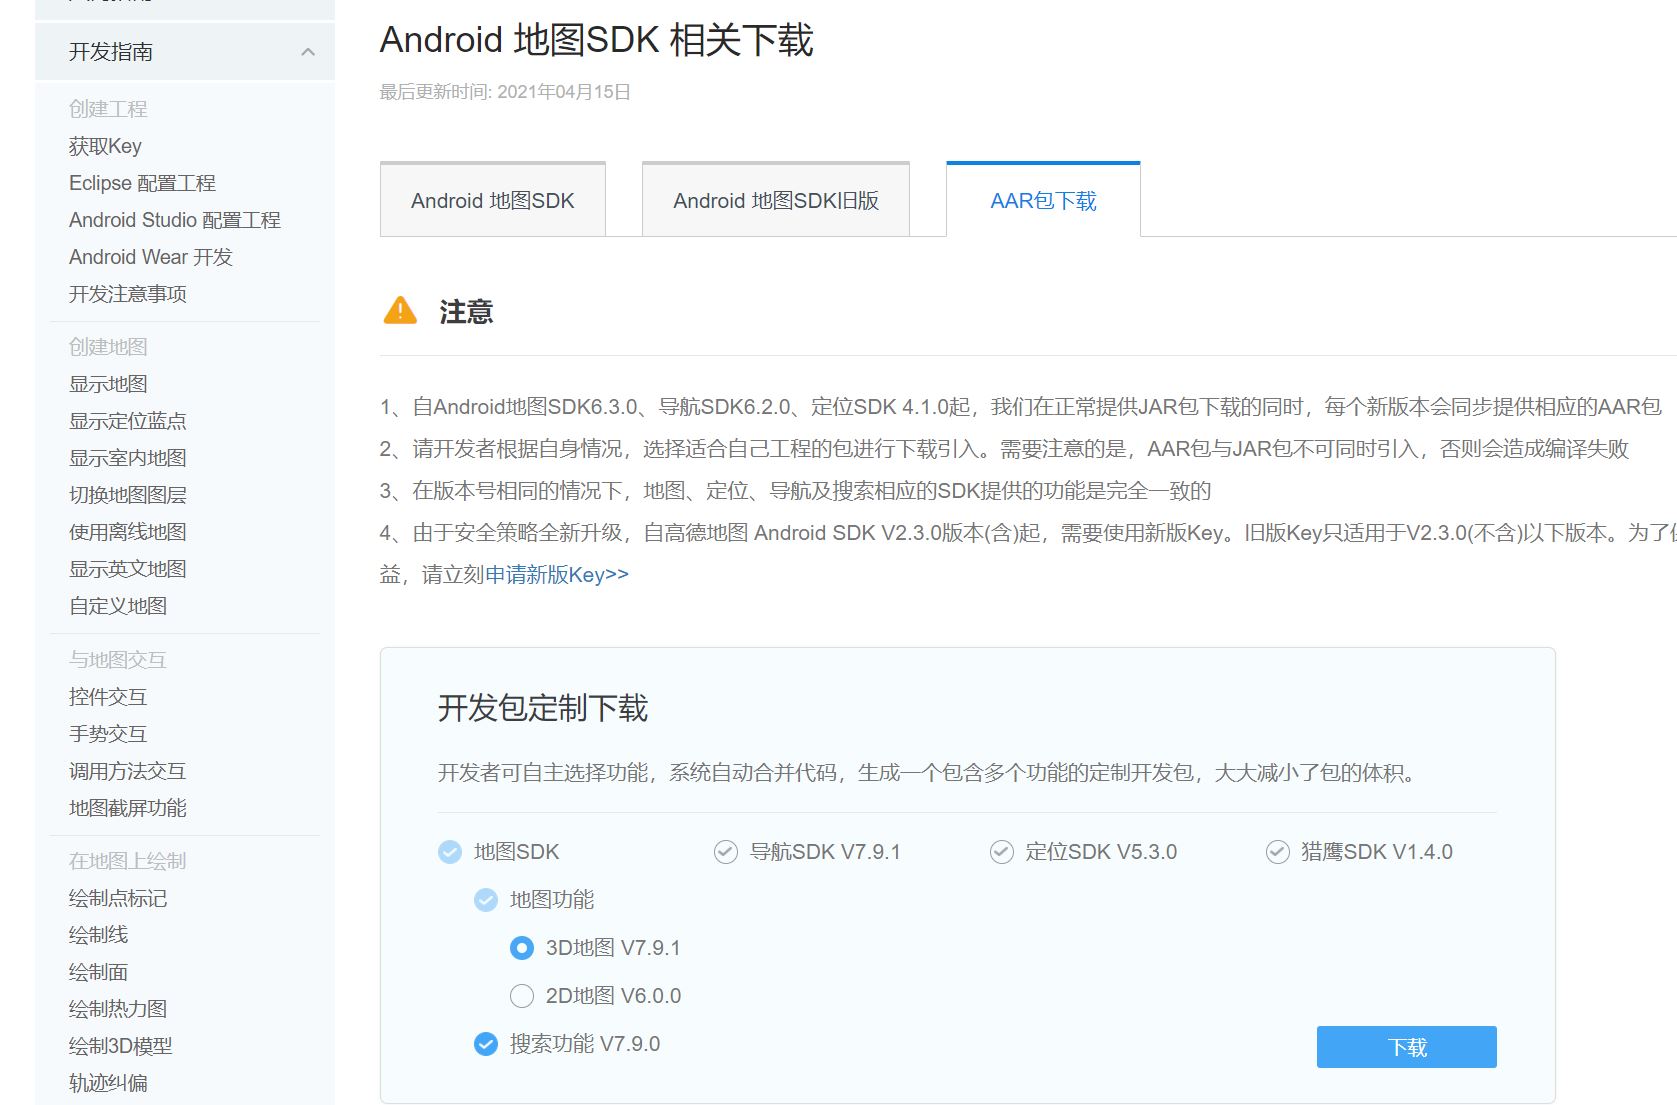Uncheck 搜索功能 V7.9.0
1677x1105 pixels.
[485, 1044]
